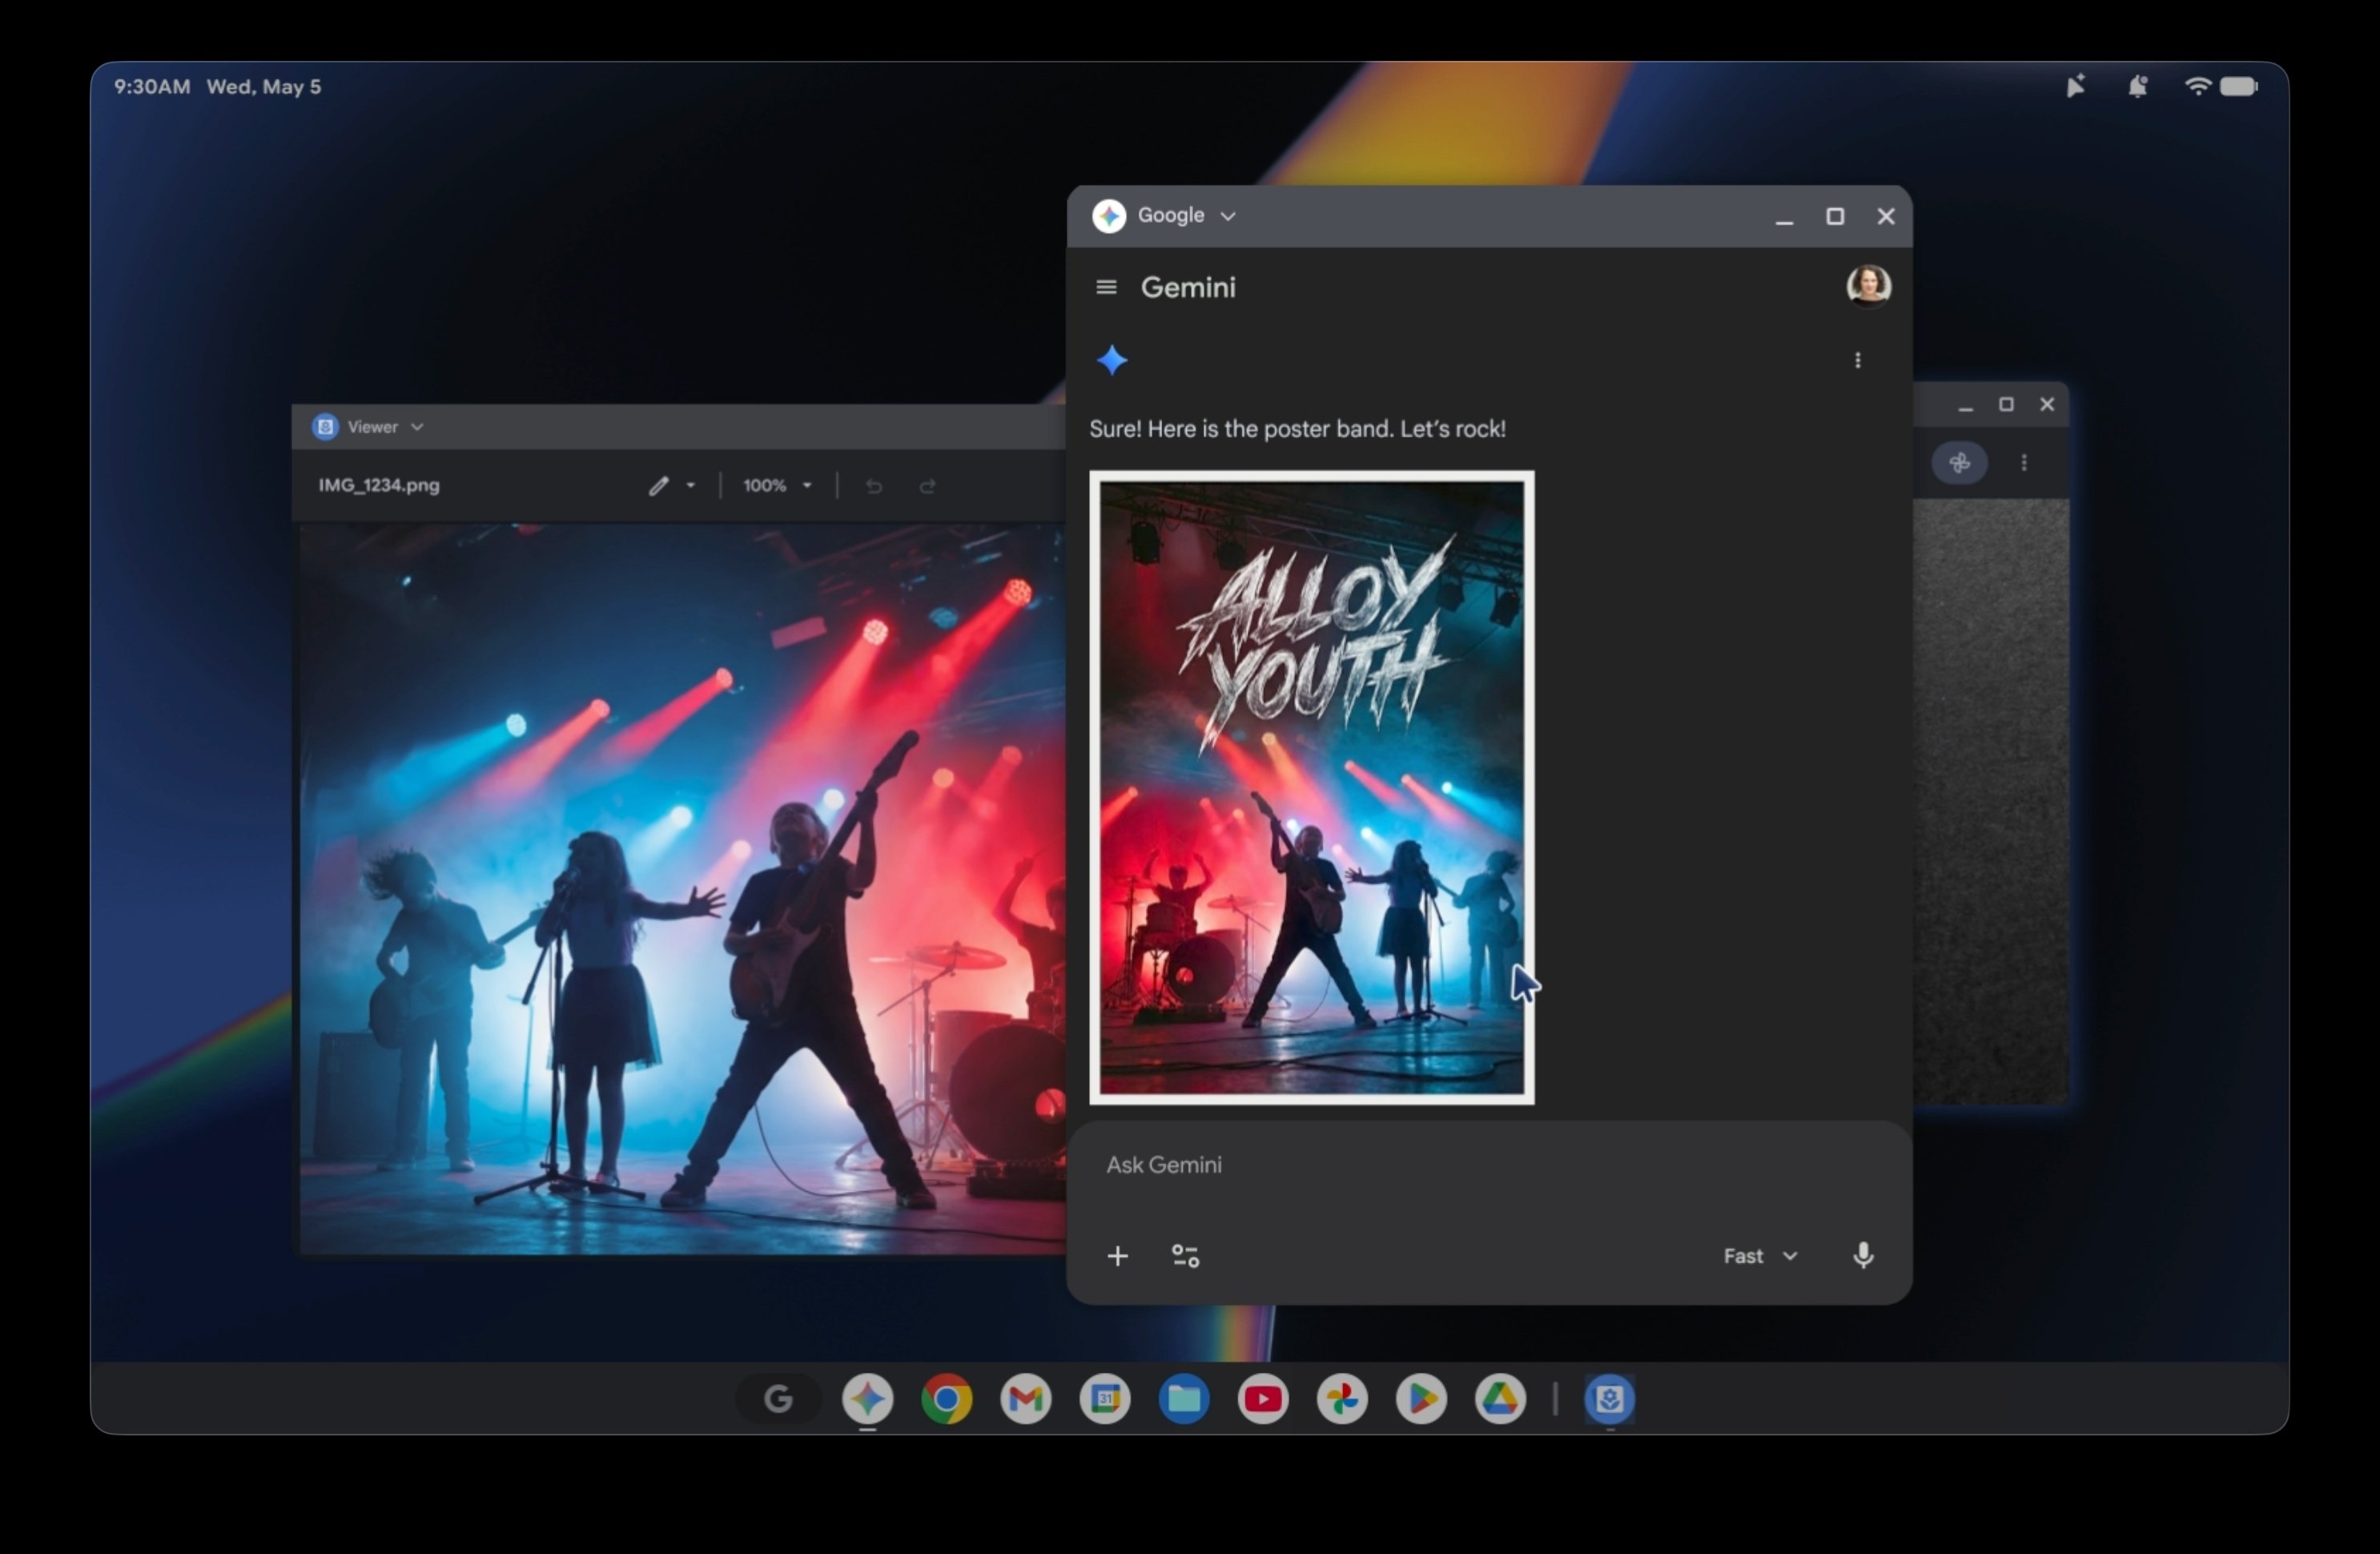Open Google Calendar from the shelf
2380x1554 pixels.
pos(1105,1399)
